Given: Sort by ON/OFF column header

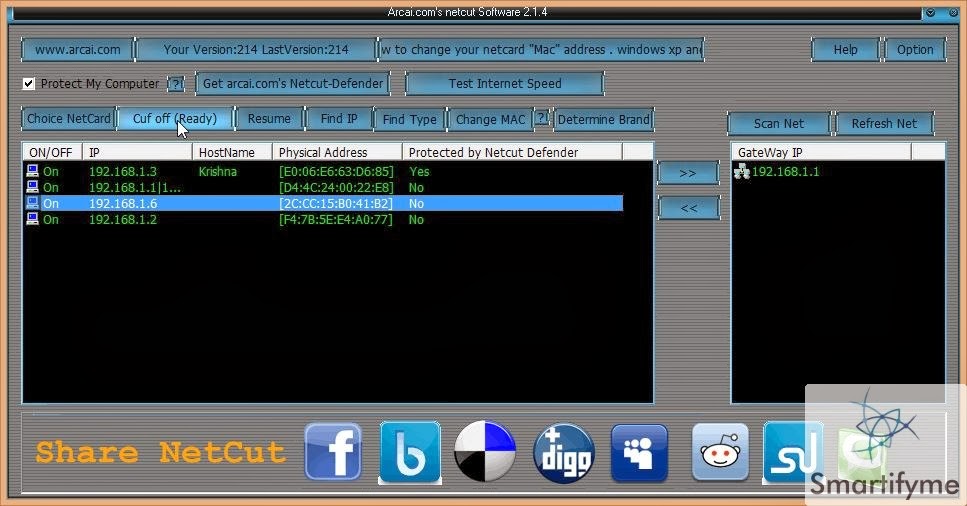Looking at the screenshot, I should (x=52, y=152).
